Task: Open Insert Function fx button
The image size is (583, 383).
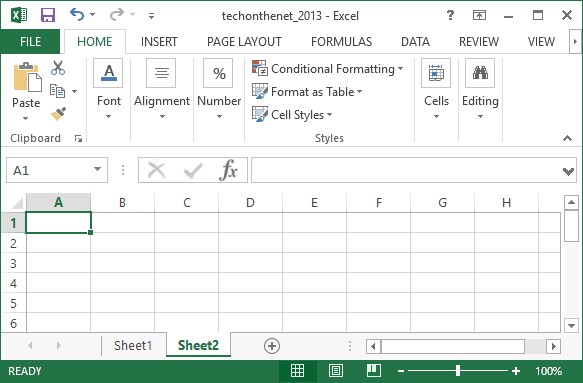Action: 228,170
